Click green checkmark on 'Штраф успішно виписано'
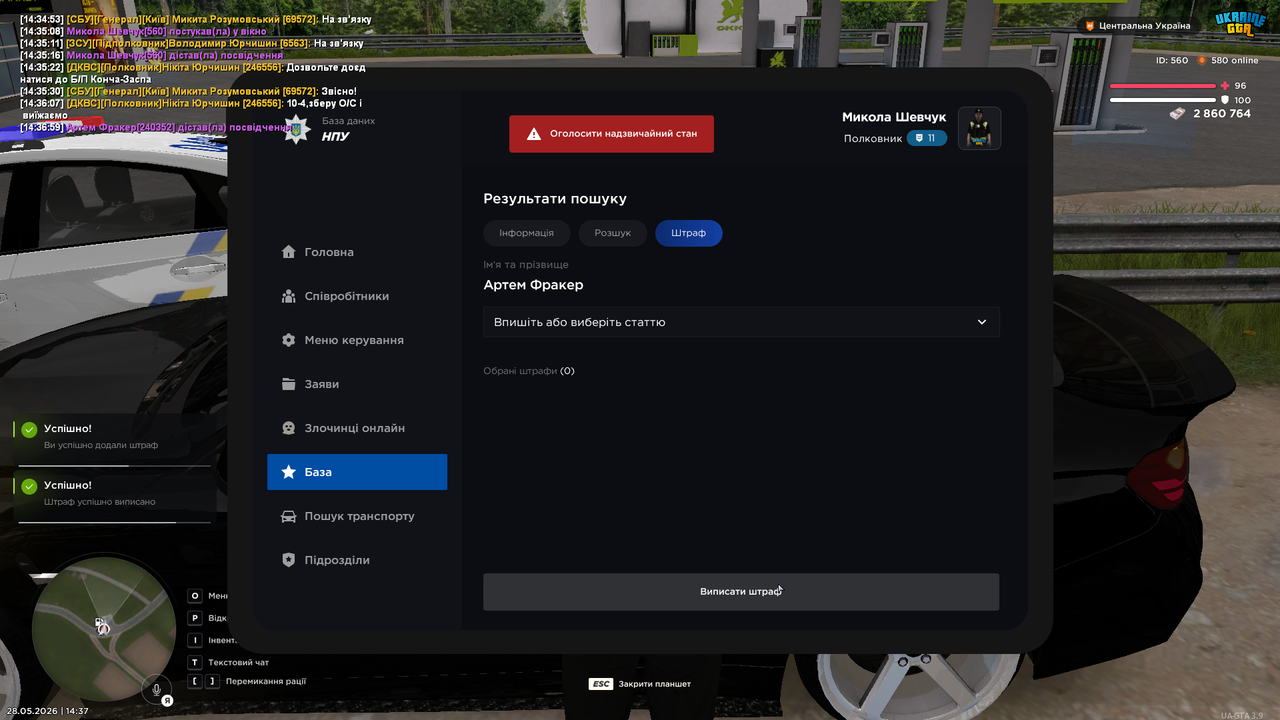The height and width of the screenshot is (720, 1280). tap(29, 486)
